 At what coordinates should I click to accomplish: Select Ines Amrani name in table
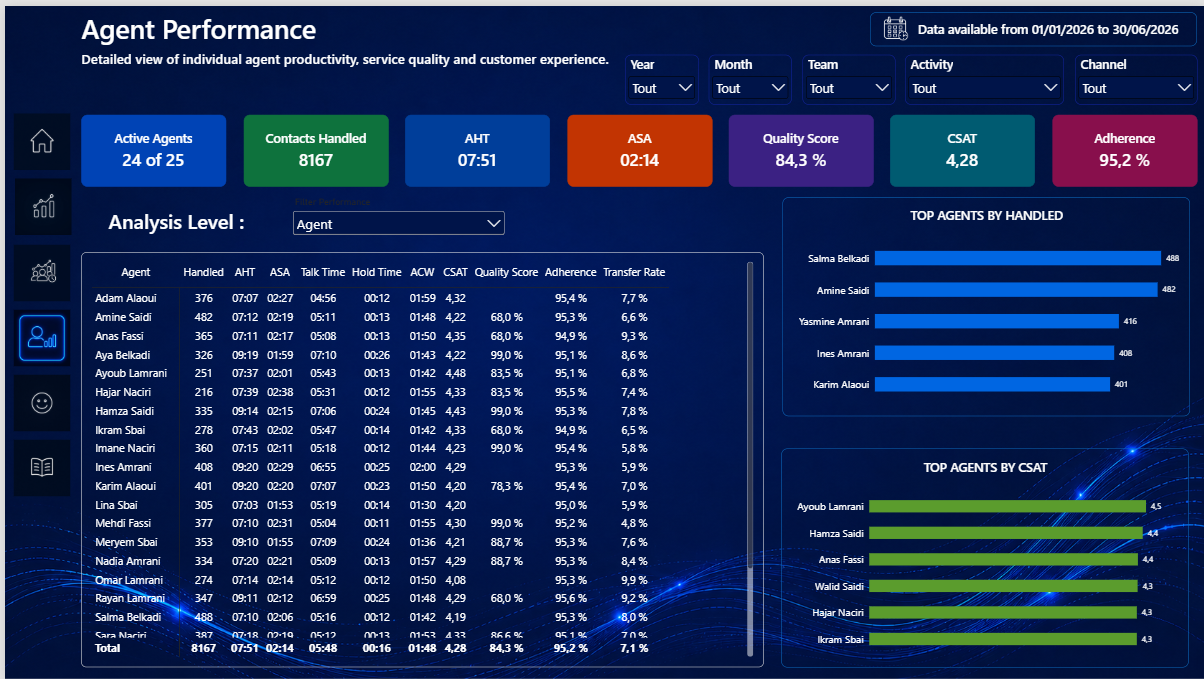123,467
